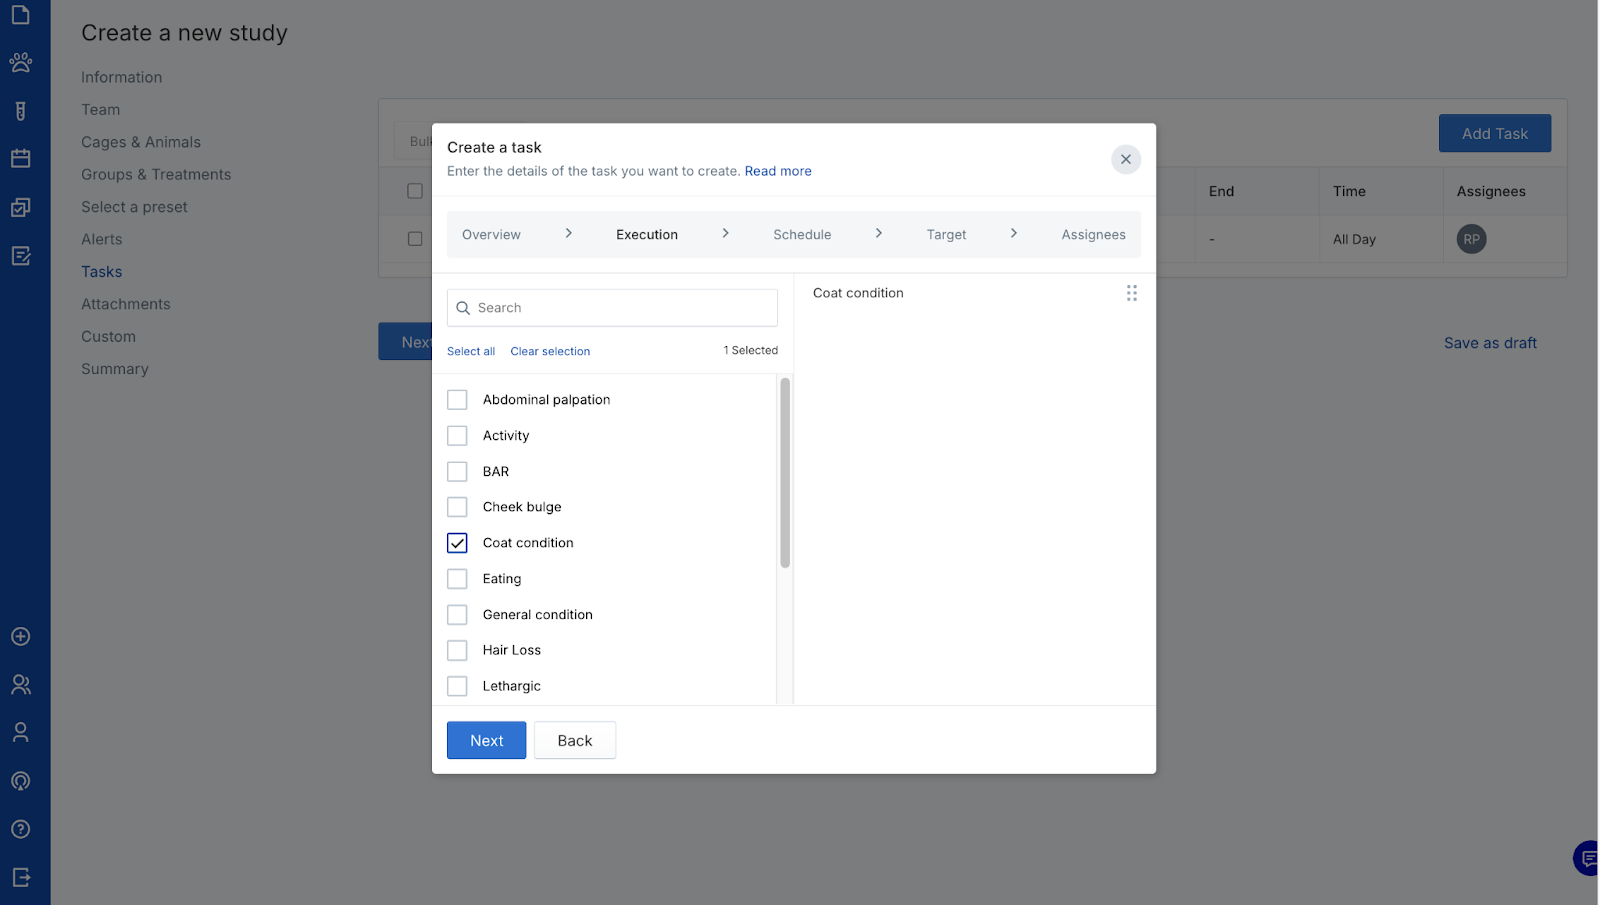Viewport: 1600px width, 905px height.
Task: Enable the Hair Loss checkbox
Action: [457, 651]
